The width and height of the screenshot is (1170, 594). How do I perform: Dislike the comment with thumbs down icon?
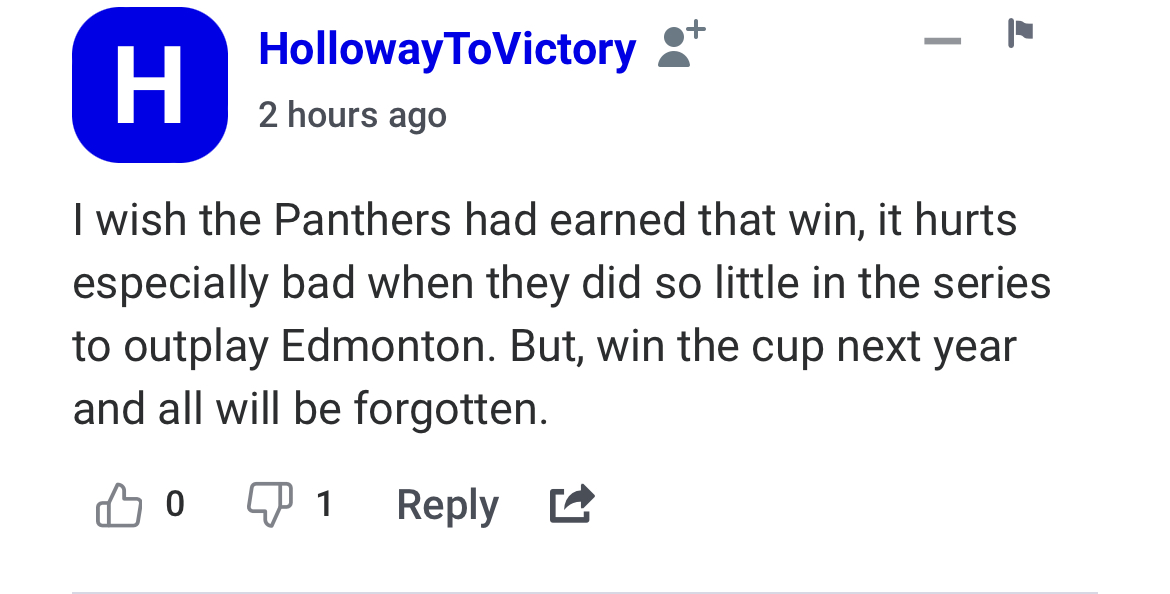tap(269, 504)
